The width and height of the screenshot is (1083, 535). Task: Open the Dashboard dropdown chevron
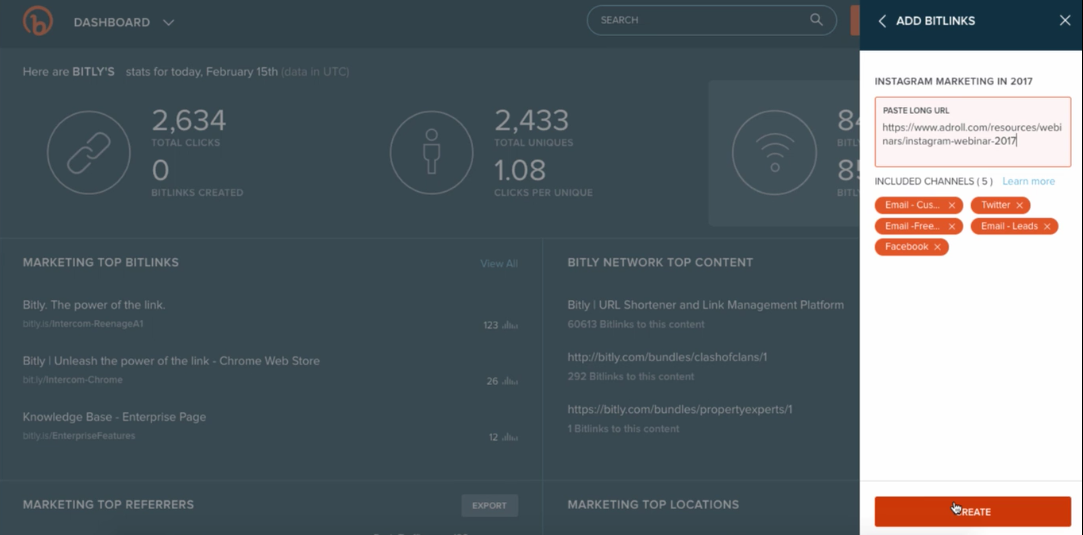pyautogui.click(x=169, y=22)
